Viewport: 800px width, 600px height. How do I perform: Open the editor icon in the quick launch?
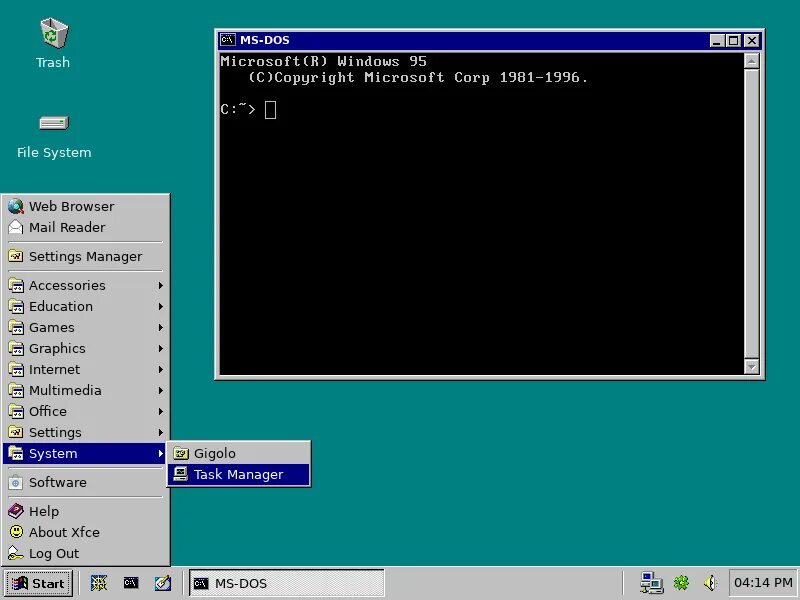coord(163,583)
